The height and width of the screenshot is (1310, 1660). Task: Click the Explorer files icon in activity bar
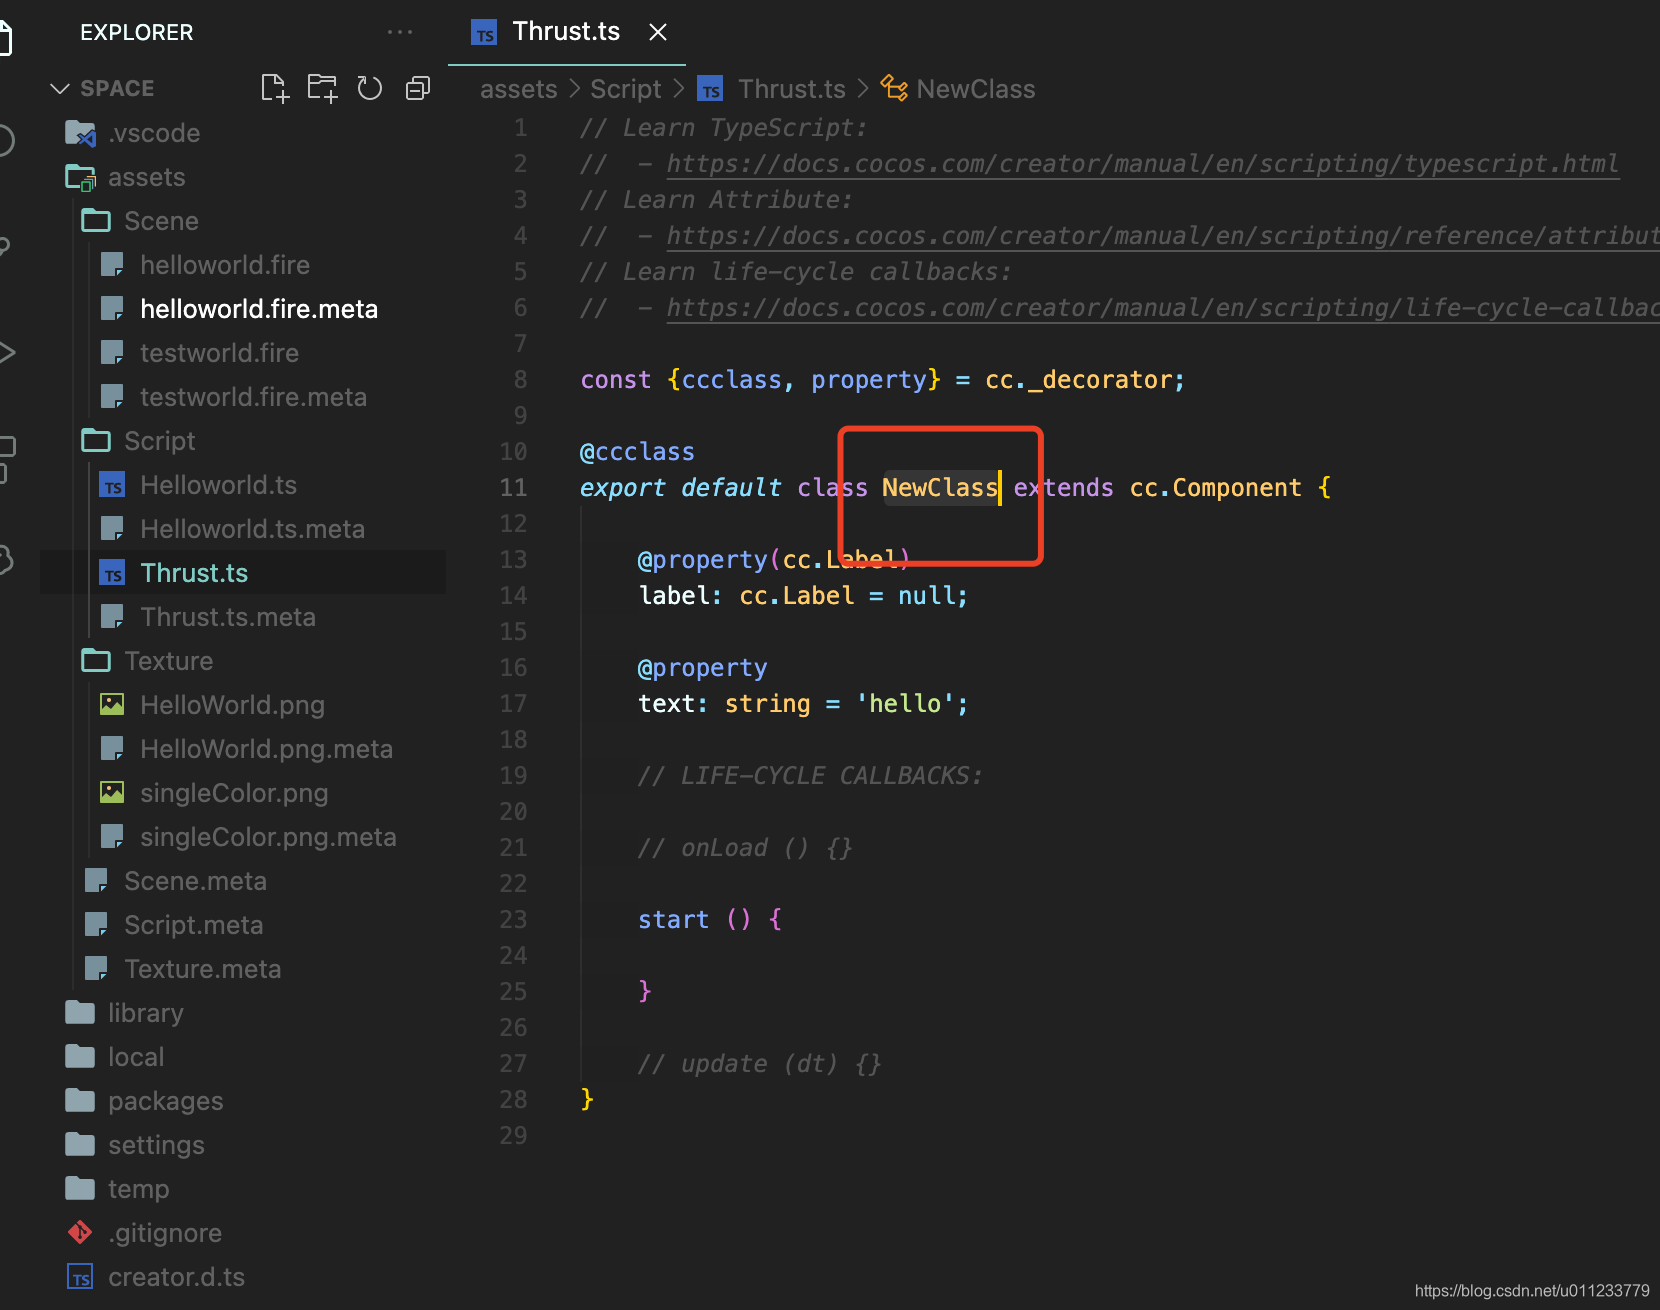[5, 38]
